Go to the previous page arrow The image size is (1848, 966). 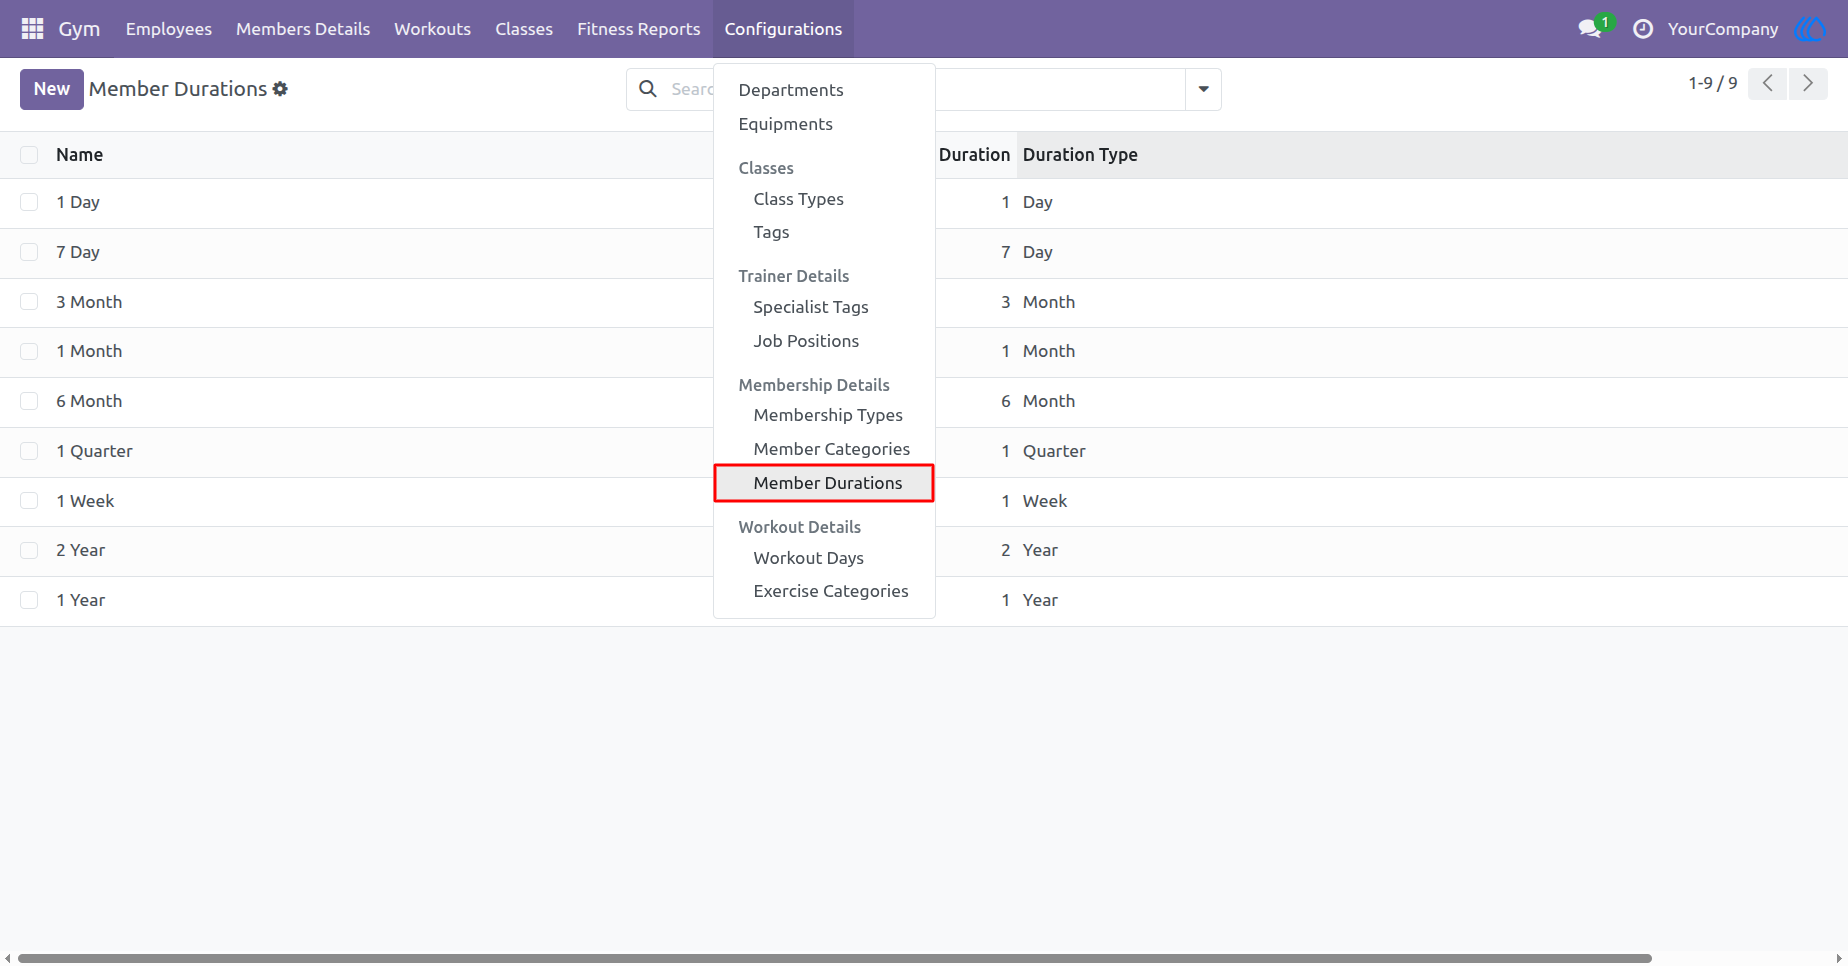point(1768,83)
